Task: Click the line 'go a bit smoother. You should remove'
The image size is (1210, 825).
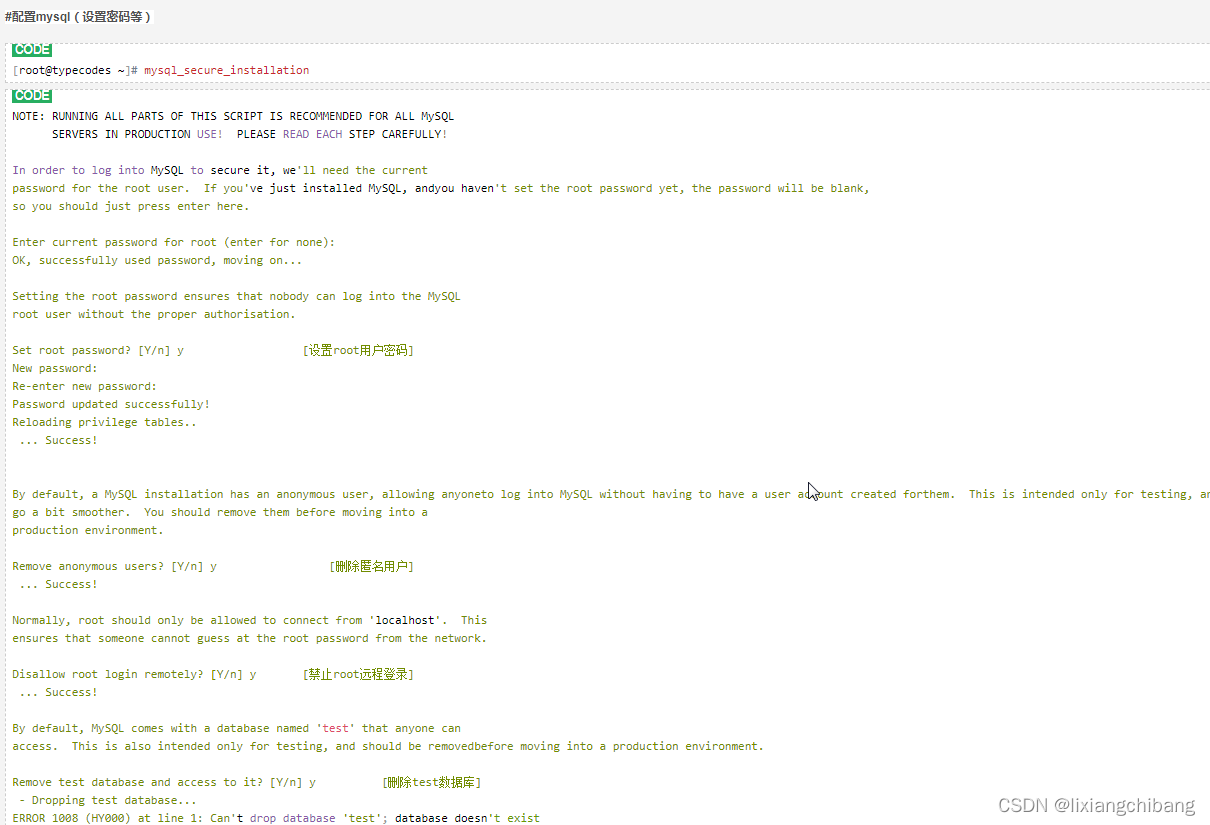Action: pos(220,512)
